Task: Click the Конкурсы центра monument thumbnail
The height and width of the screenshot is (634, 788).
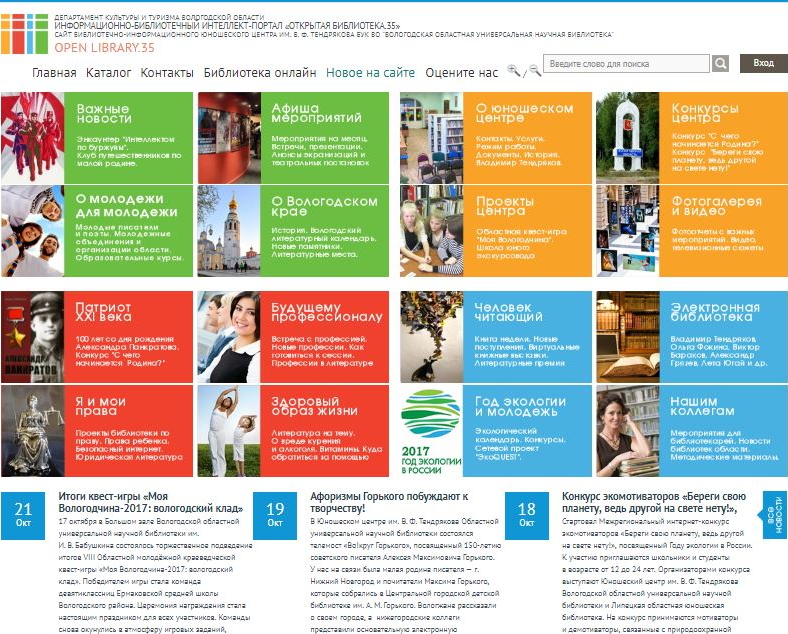Action: (x=628, y=138)
